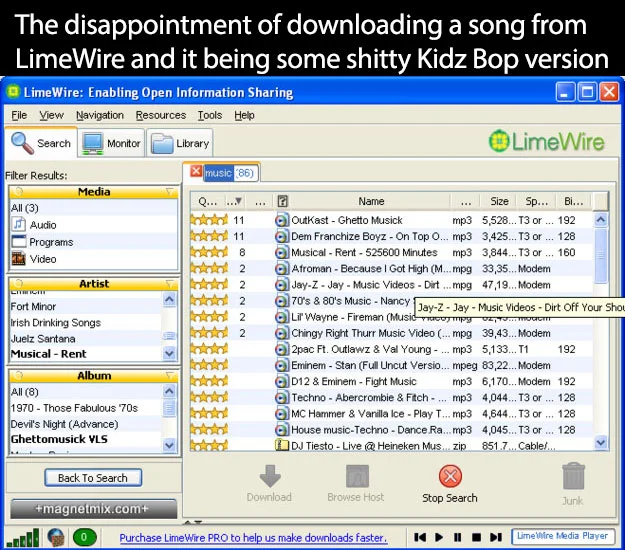This screenshot has width=625, height=550.
Task: Select Irish Drinking Songs artist
Action: click(86, 322)
